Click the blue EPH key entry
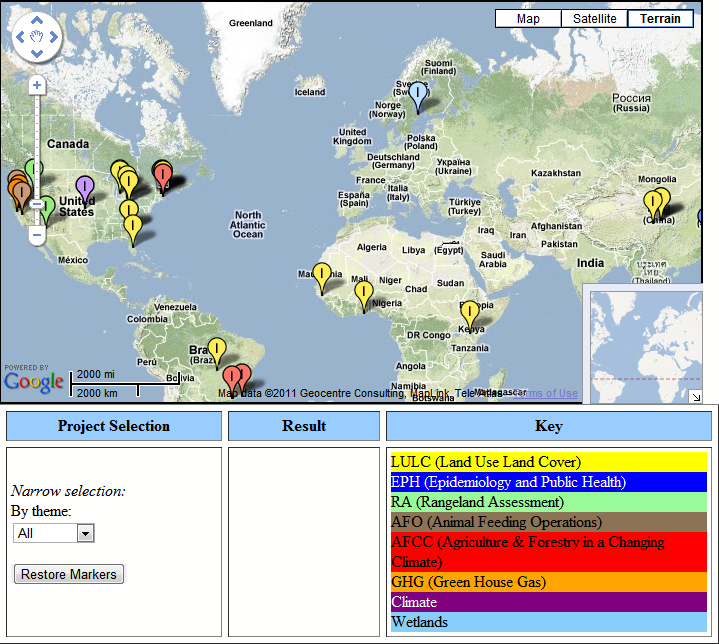Screen dimensions: 719x644 [548, 482]
